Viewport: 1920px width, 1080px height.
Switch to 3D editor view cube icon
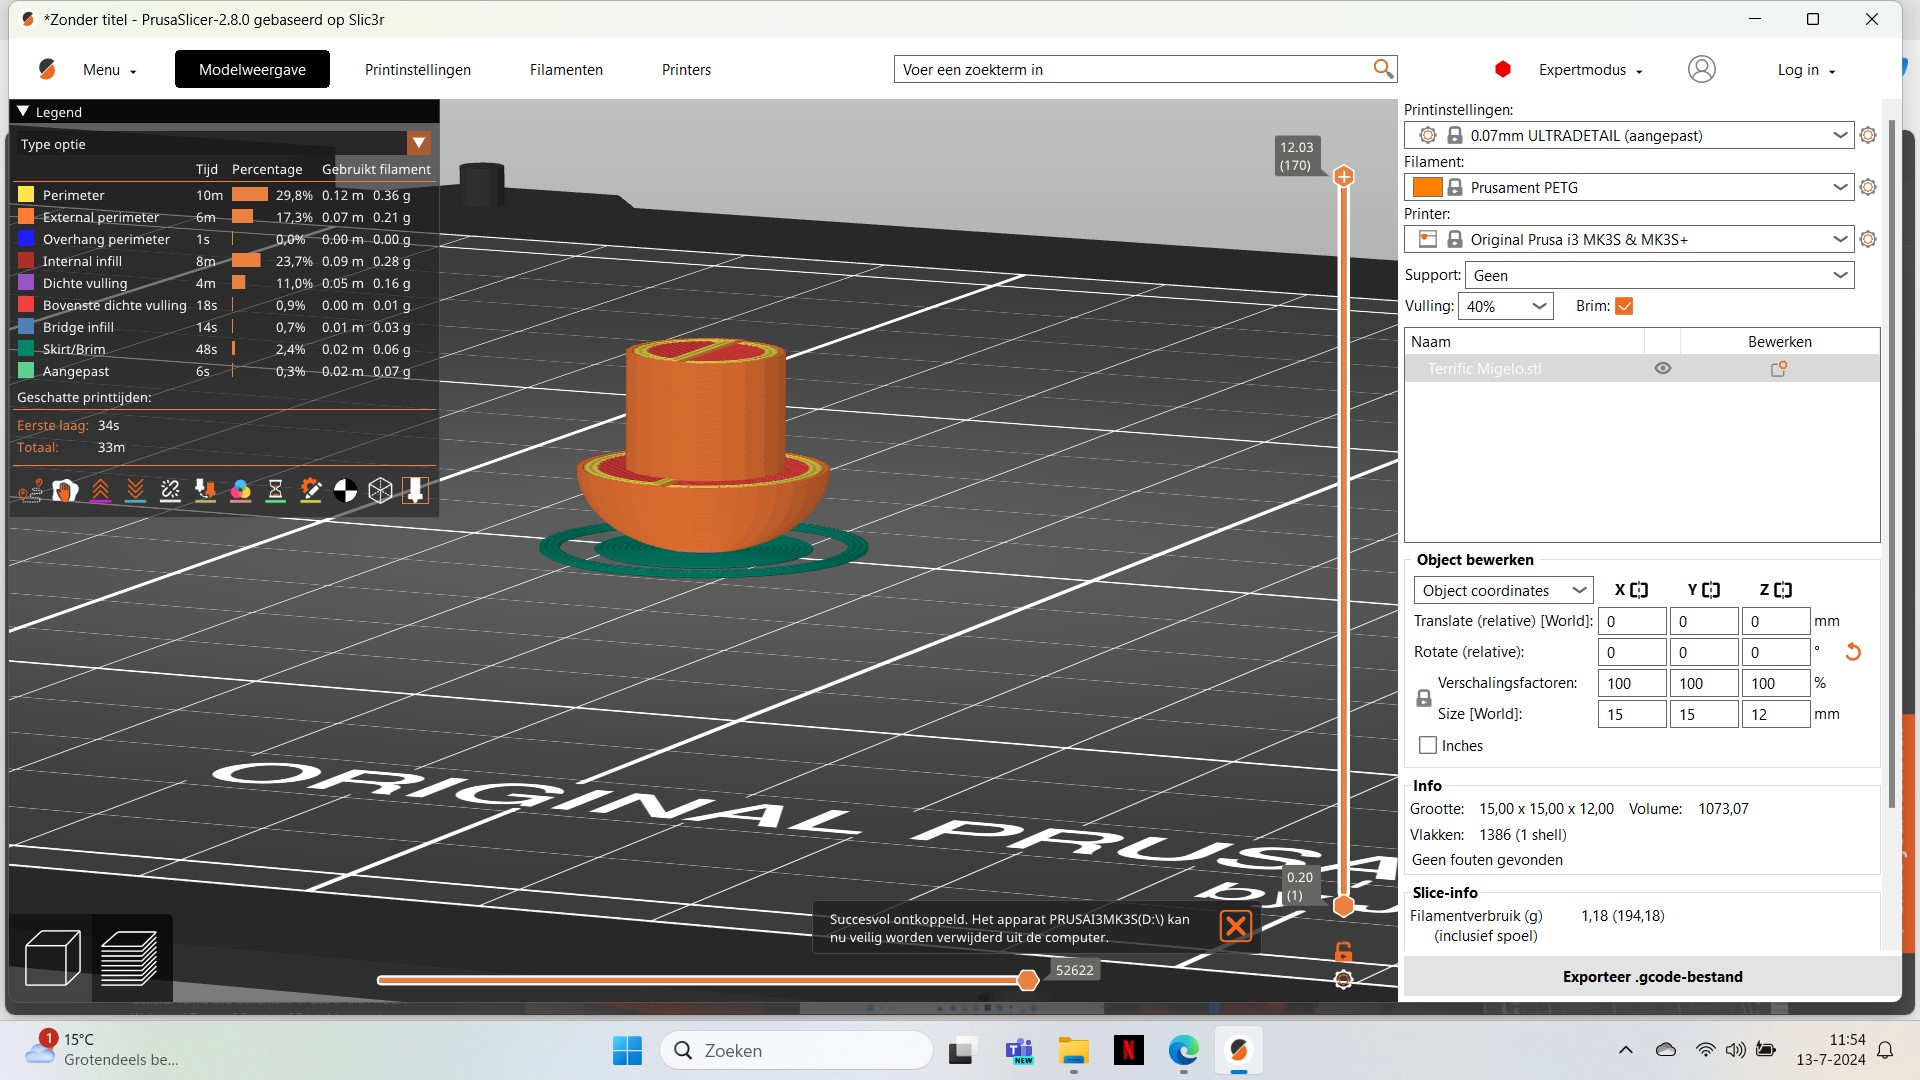pyautogui.click(x=52, y=958)
